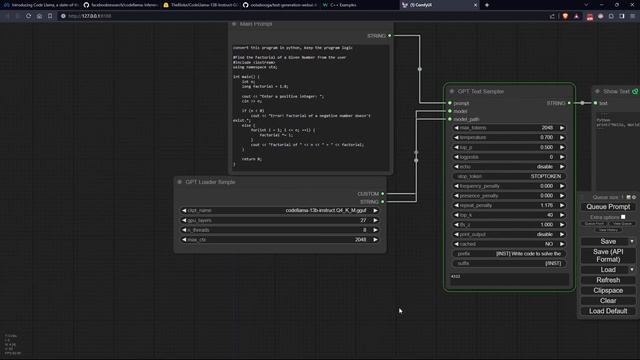Switch to the facebookresearch/codellama GitHub tab

tap(120, 5)
